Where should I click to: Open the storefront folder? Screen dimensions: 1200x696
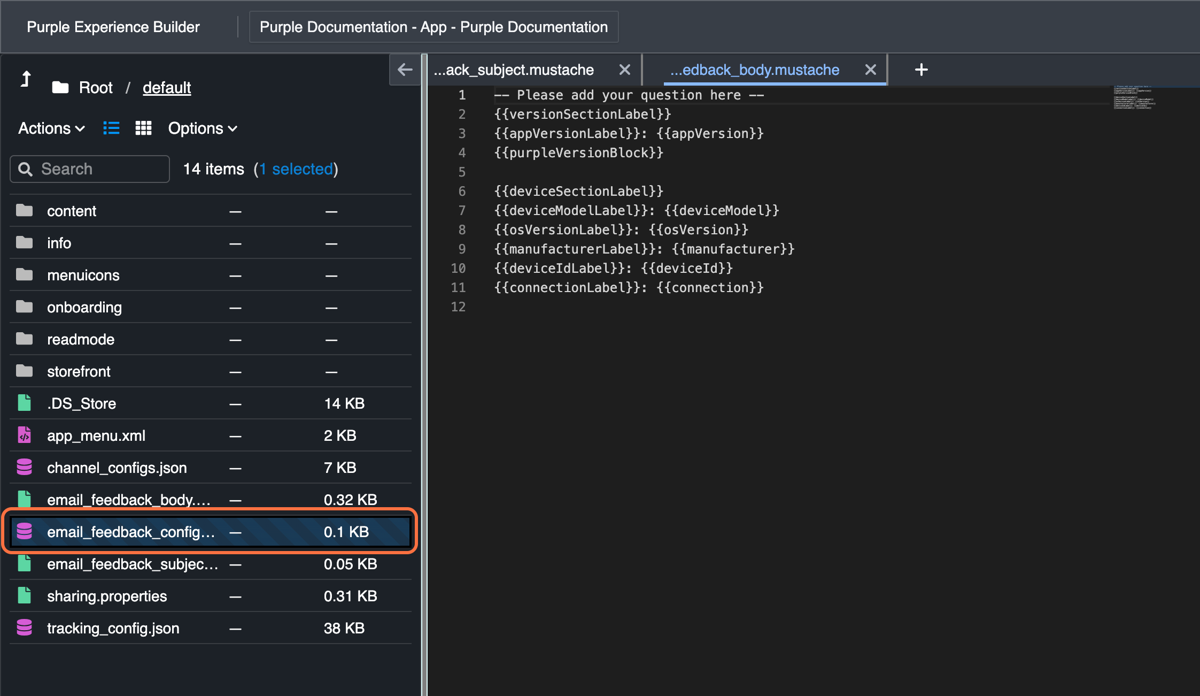click(x=79, y=371)
